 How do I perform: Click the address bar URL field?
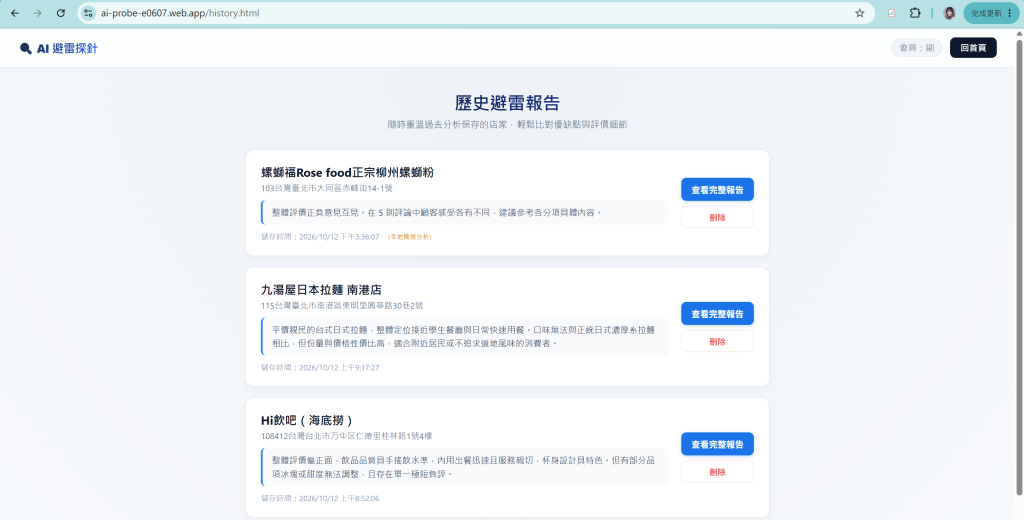(475, 13)
